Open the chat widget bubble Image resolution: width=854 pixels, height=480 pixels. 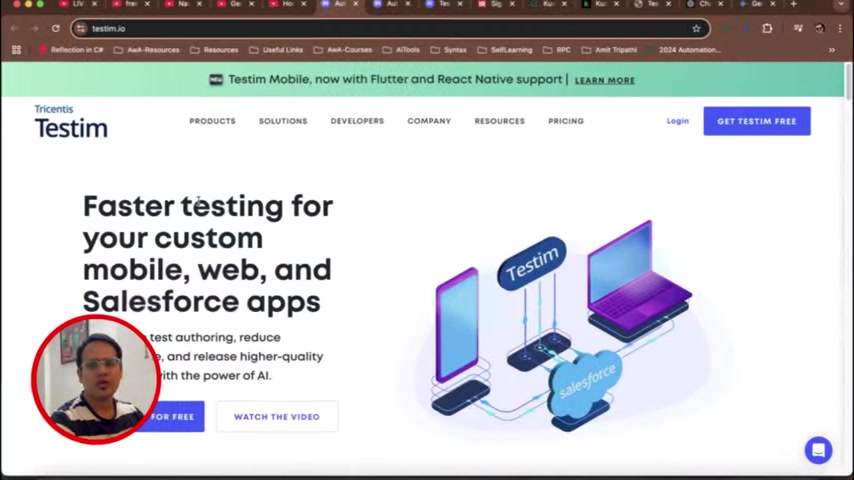pyautogui.click(x=818, y=450)
